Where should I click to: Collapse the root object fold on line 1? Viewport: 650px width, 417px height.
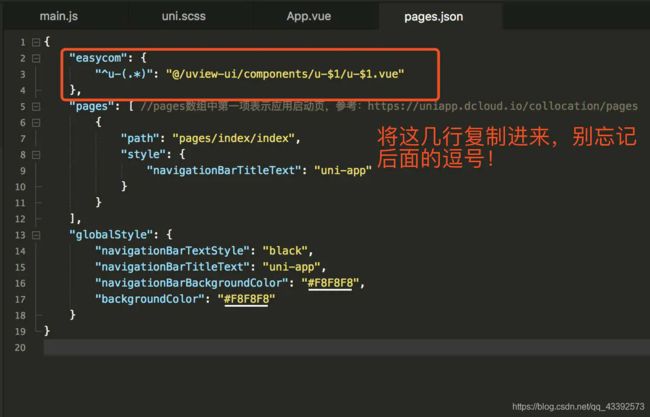point(36,42)
